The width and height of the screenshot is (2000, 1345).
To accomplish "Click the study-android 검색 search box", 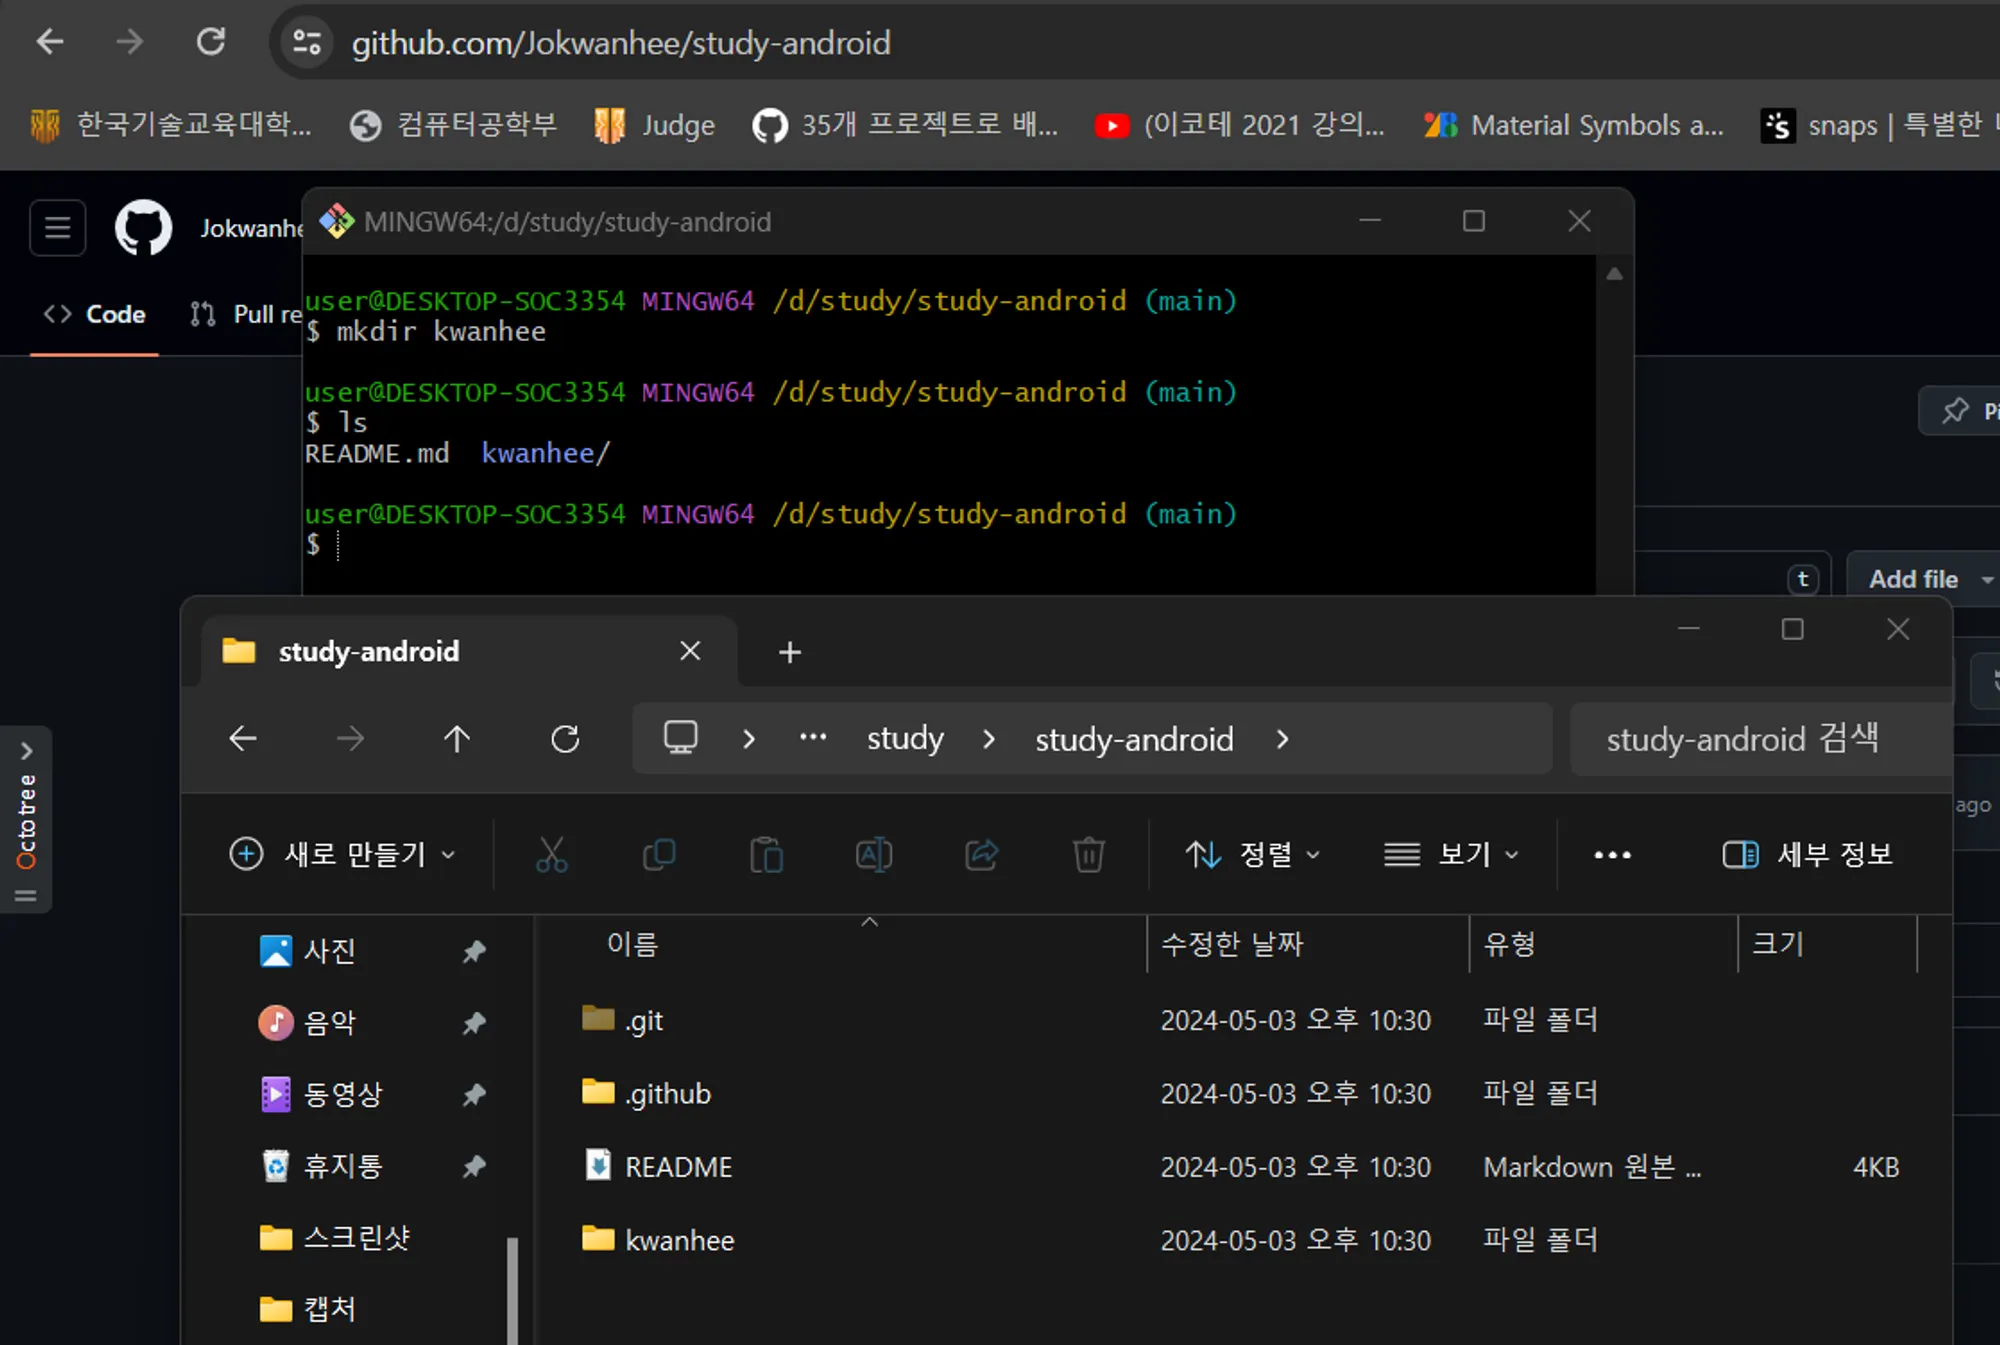I will coord(1760,739).
